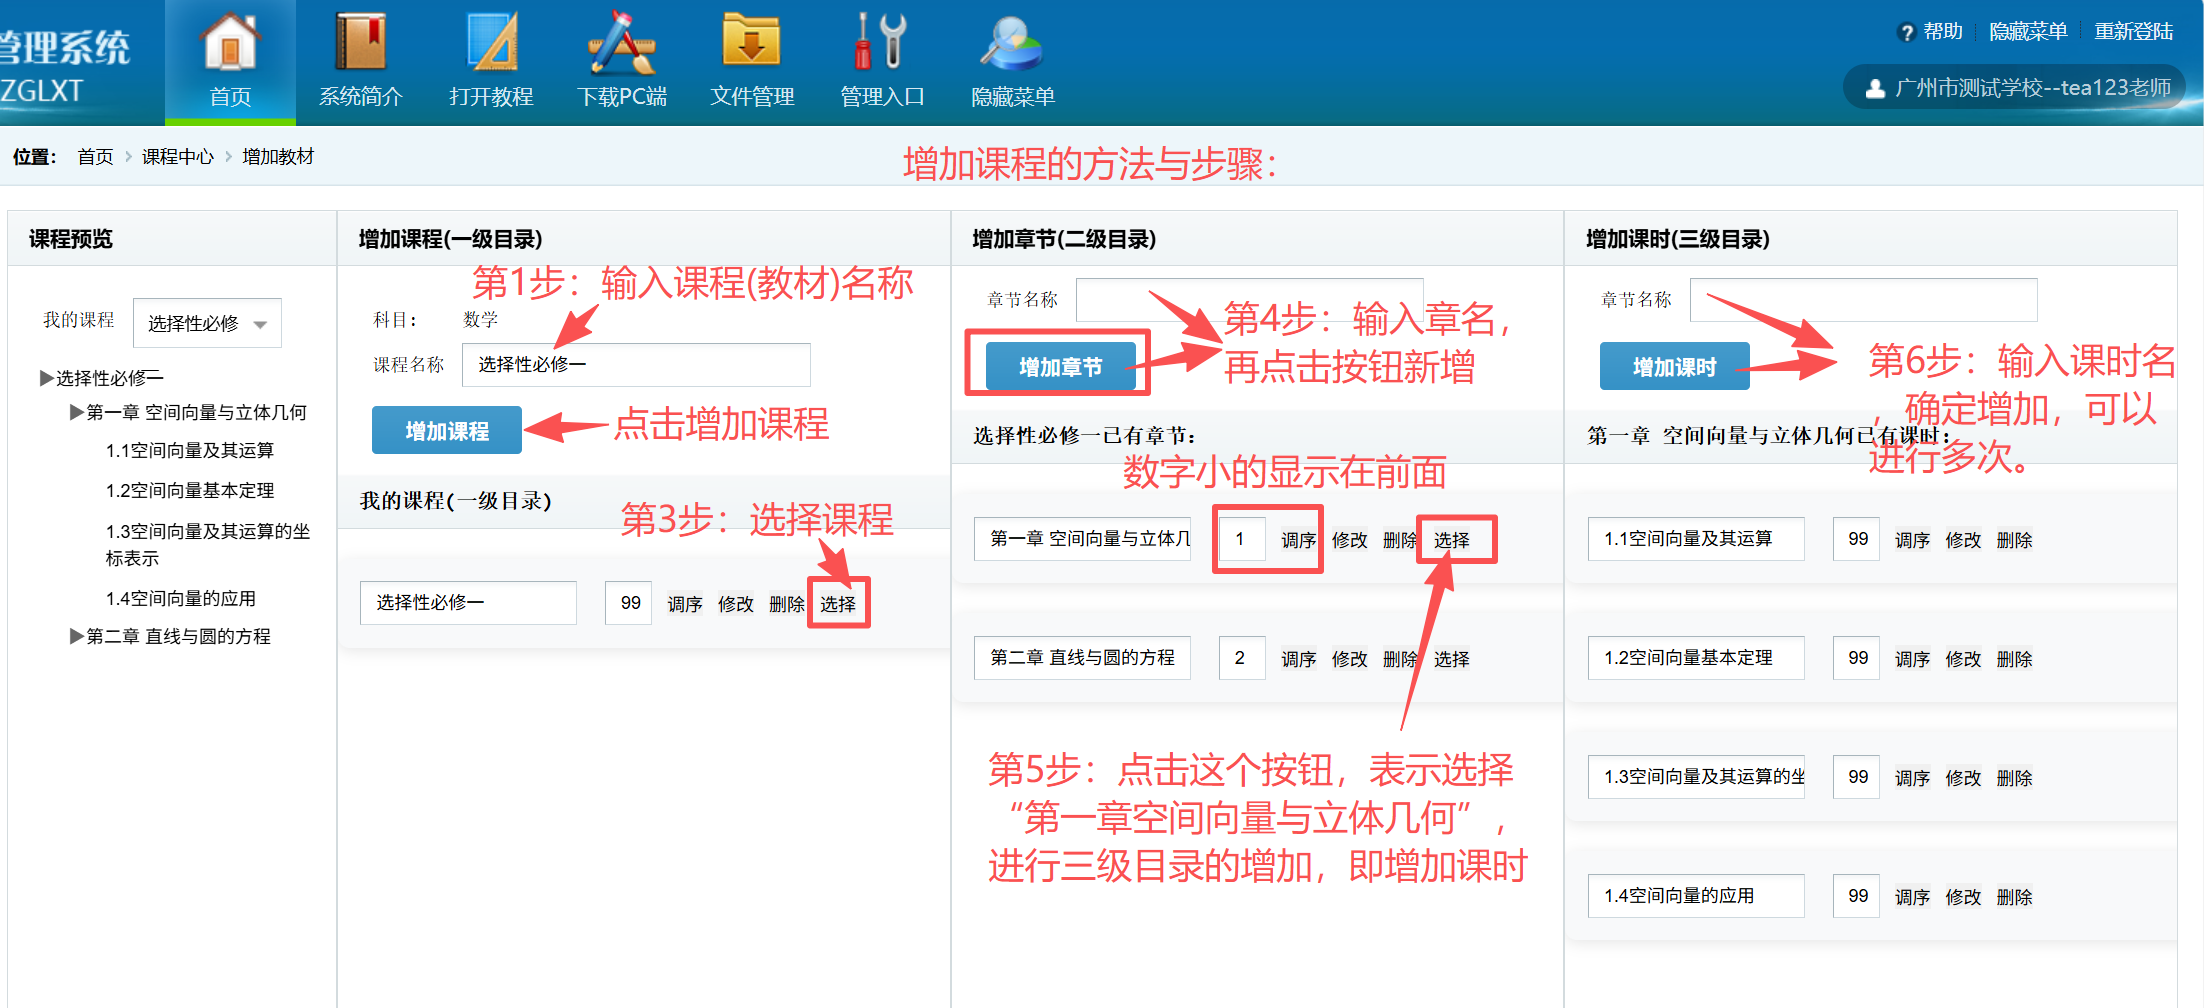Go to 课程中心 in breadcrumb

[x=177, y=157]
